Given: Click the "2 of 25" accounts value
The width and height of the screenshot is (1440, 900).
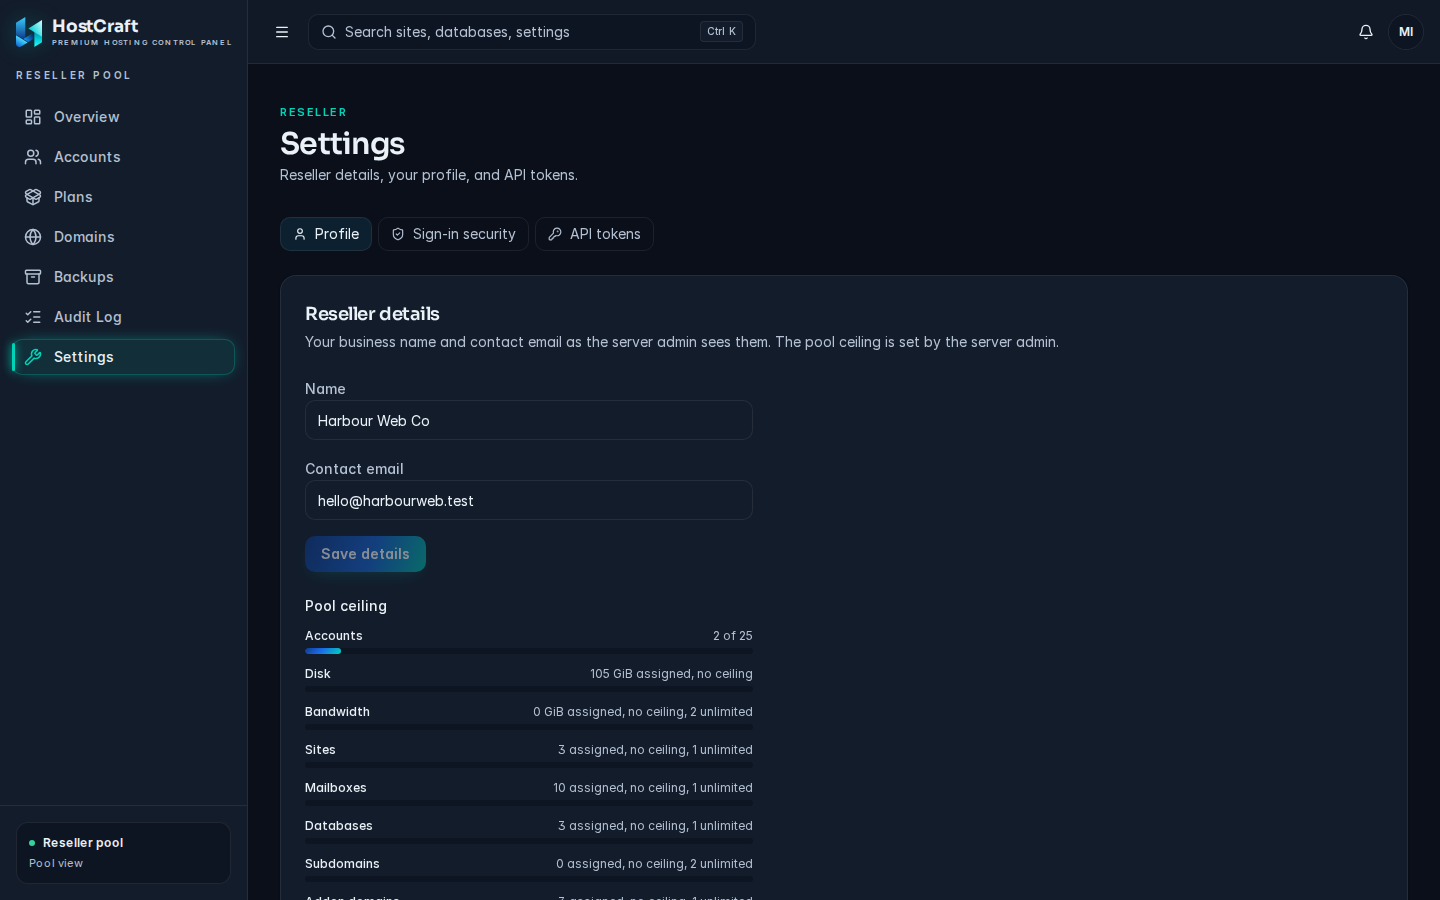Looking at the screenshot, I should [x=733, y=636].
